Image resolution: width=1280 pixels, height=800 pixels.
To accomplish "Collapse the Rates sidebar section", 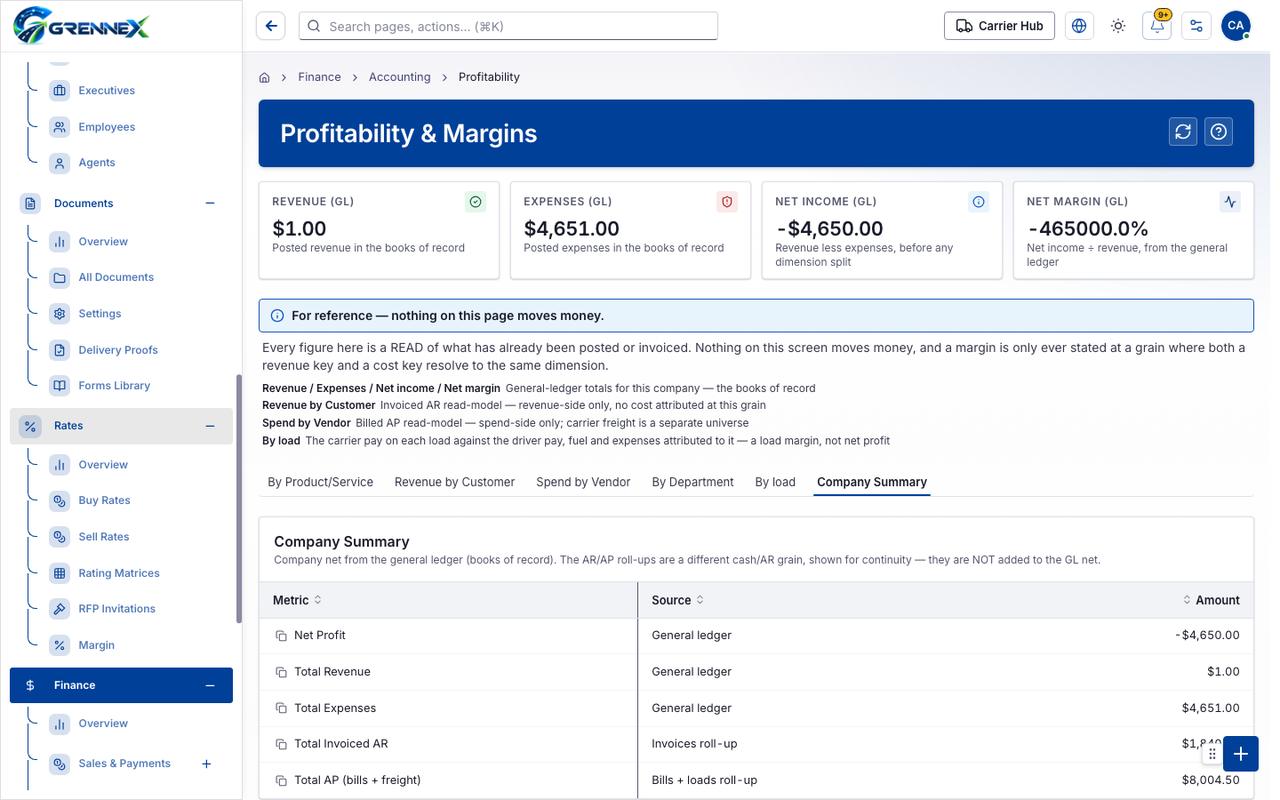I will [210, 426].
